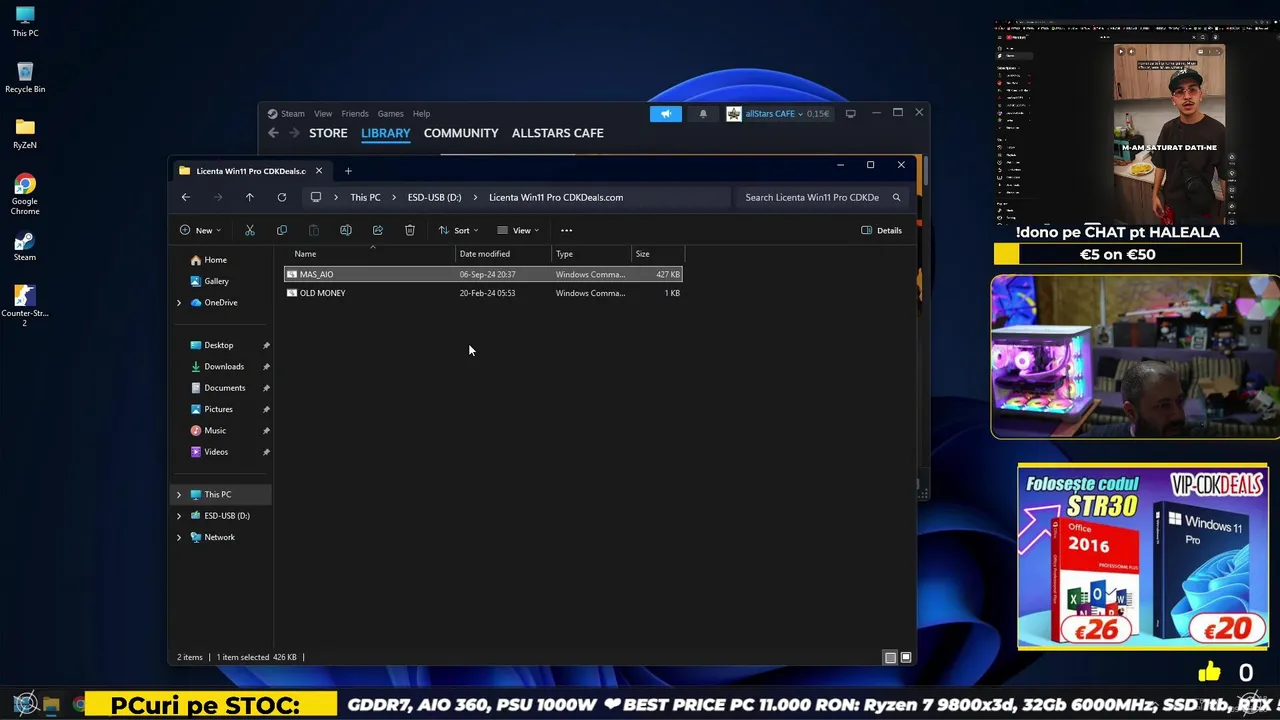Select Counter-Strike 2 desktop shortcut
This screenshot has width=1280, height=720.
pos(25,305)
